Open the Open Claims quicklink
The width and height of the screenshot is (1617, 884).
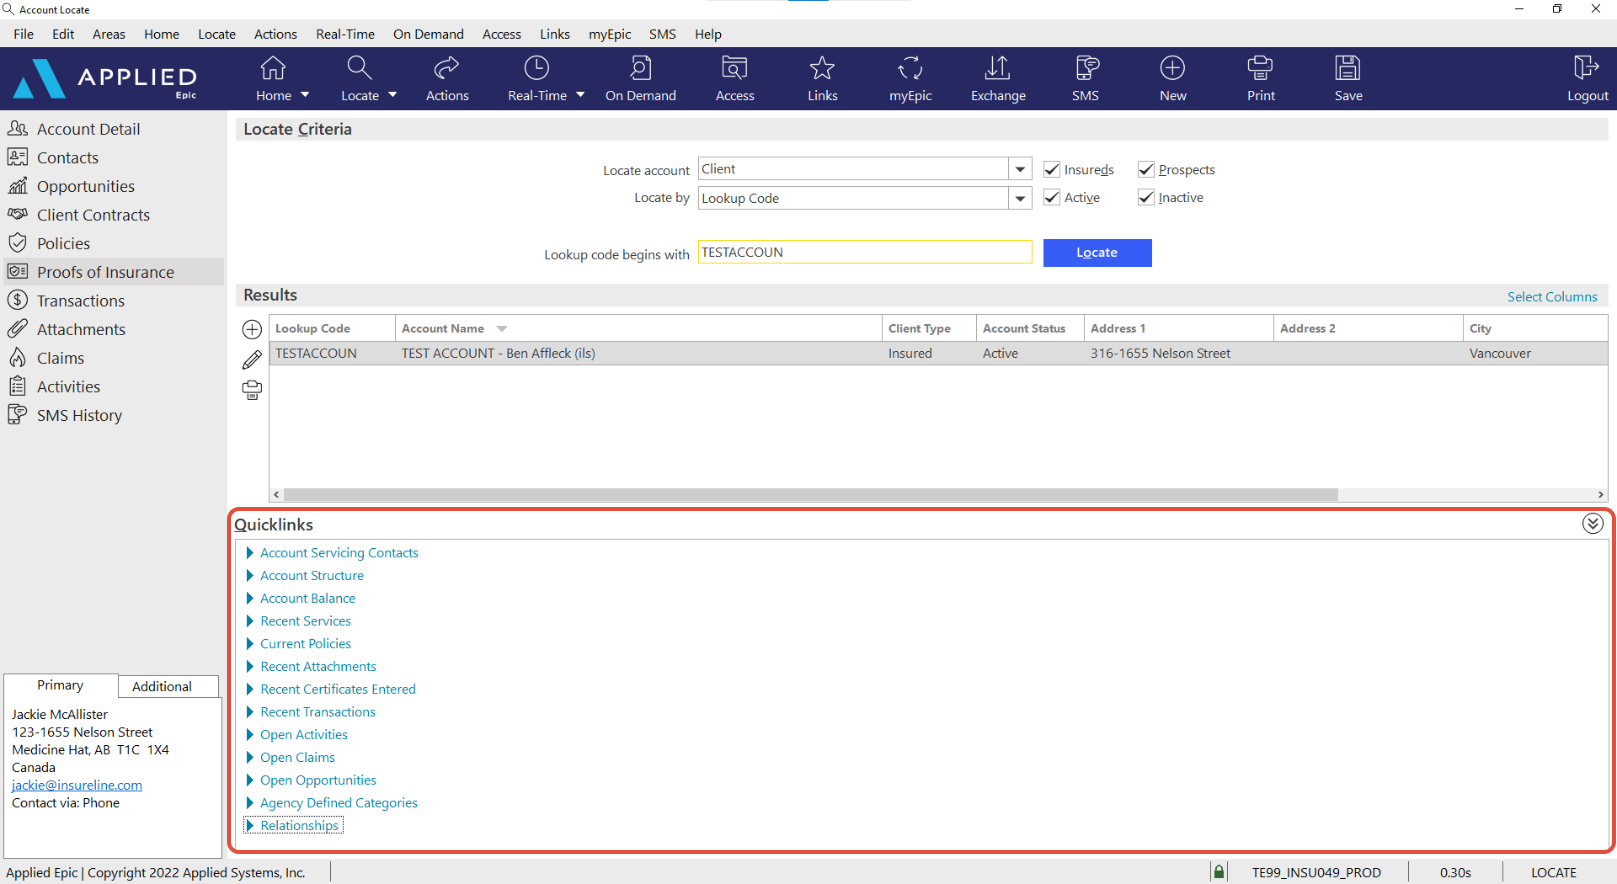298,758
